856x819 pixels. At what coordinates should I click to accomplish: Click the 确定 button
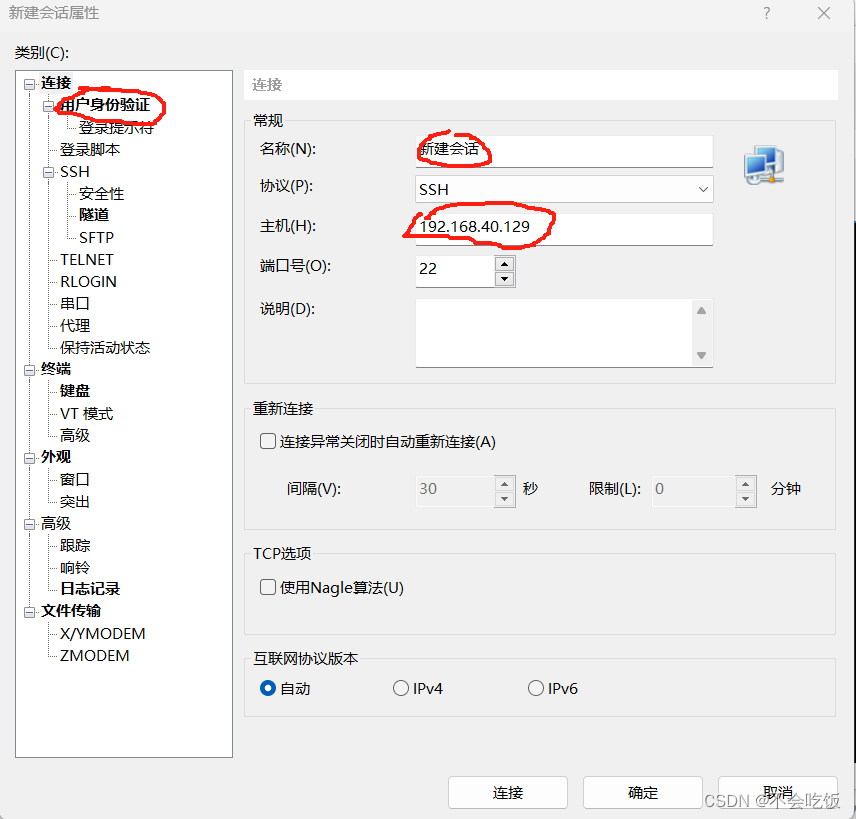tap(642, 792)
